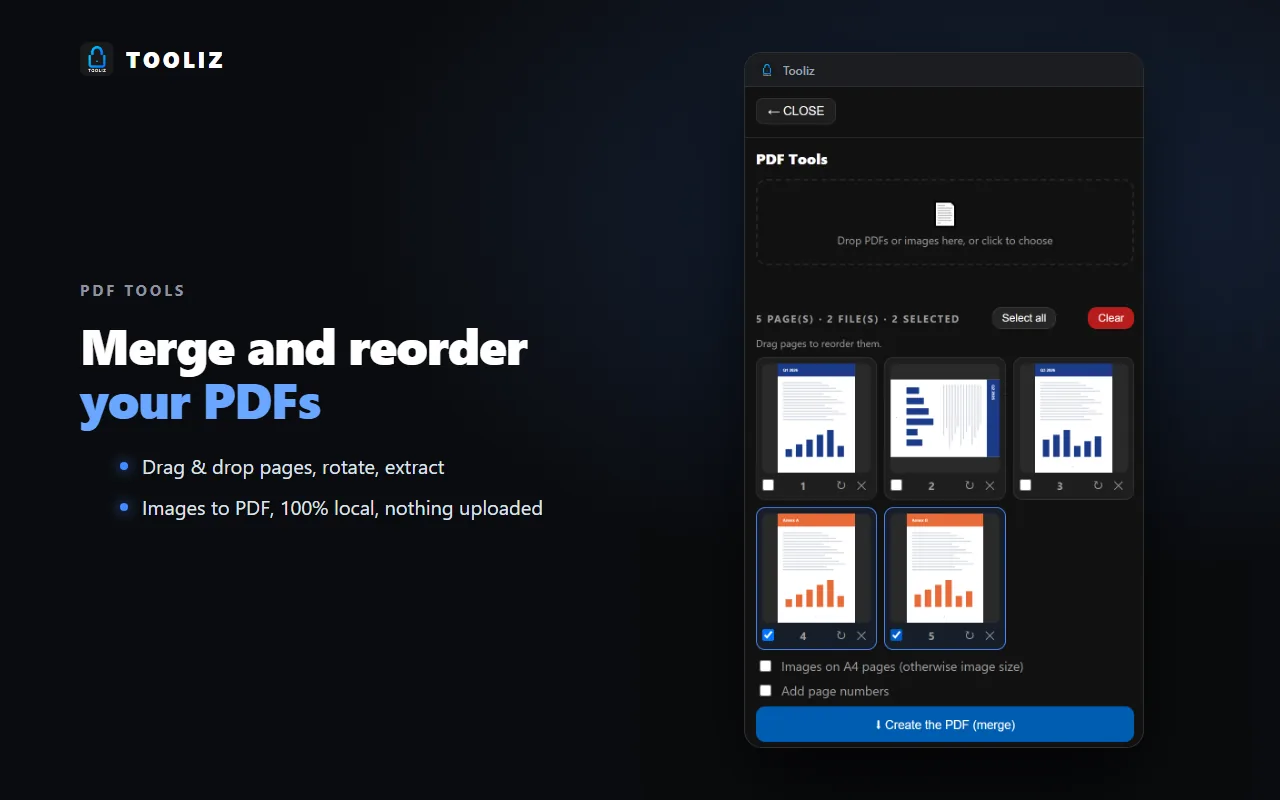Click 'Drag & drop pages, rotate, extract' bullet

pos(293,467)
